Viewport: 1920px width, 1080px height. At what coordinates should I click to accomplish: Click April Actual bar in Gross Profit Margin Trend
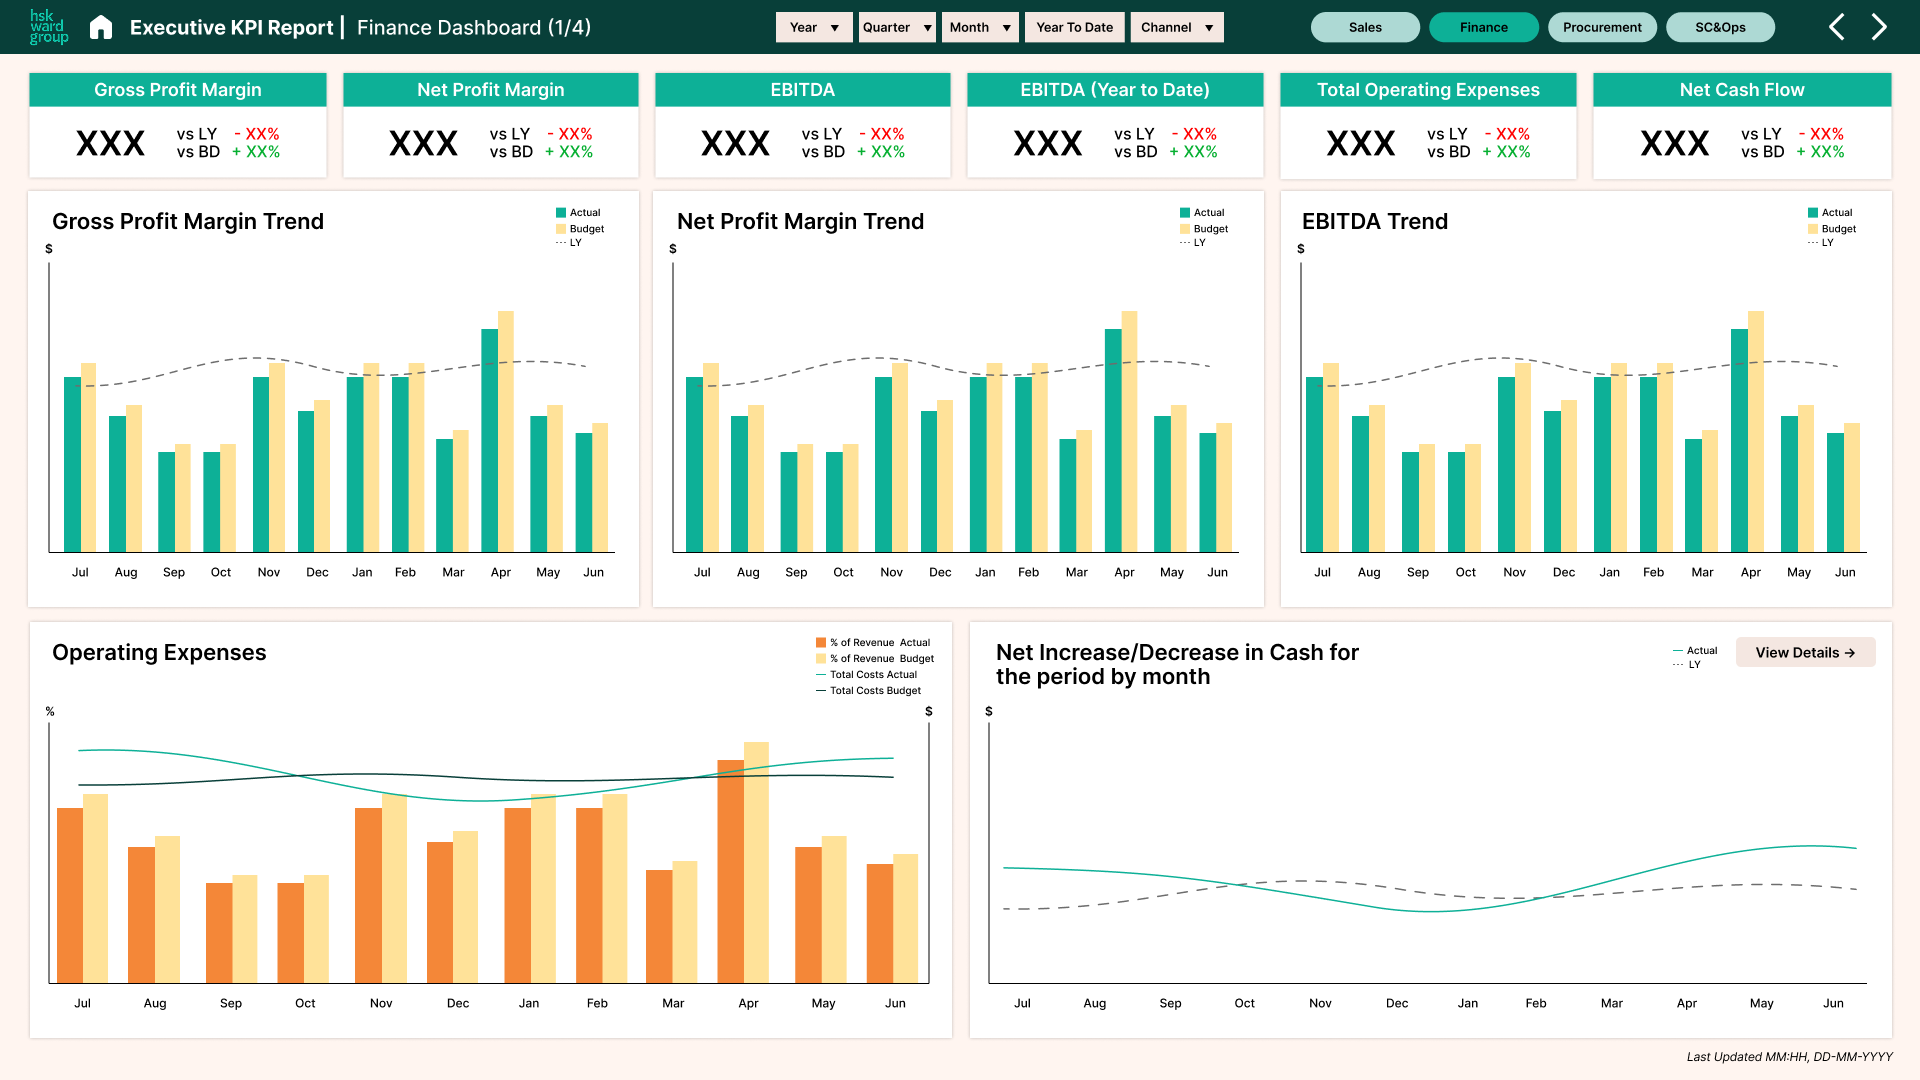(489, 440)
